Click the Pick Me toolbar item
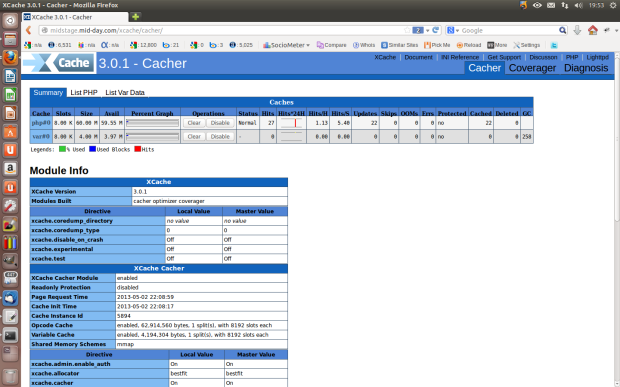The height and width of the screenshot is (387, 620). (x=437, y=45)
